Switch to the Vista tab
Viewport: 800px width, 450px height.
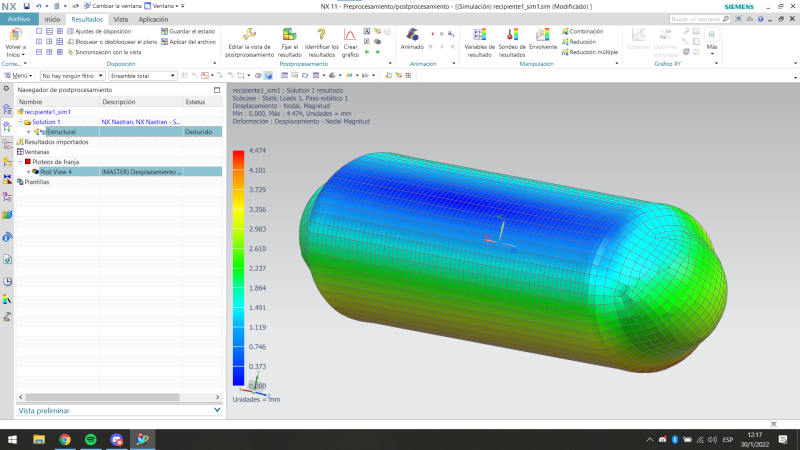click(120, 19)
